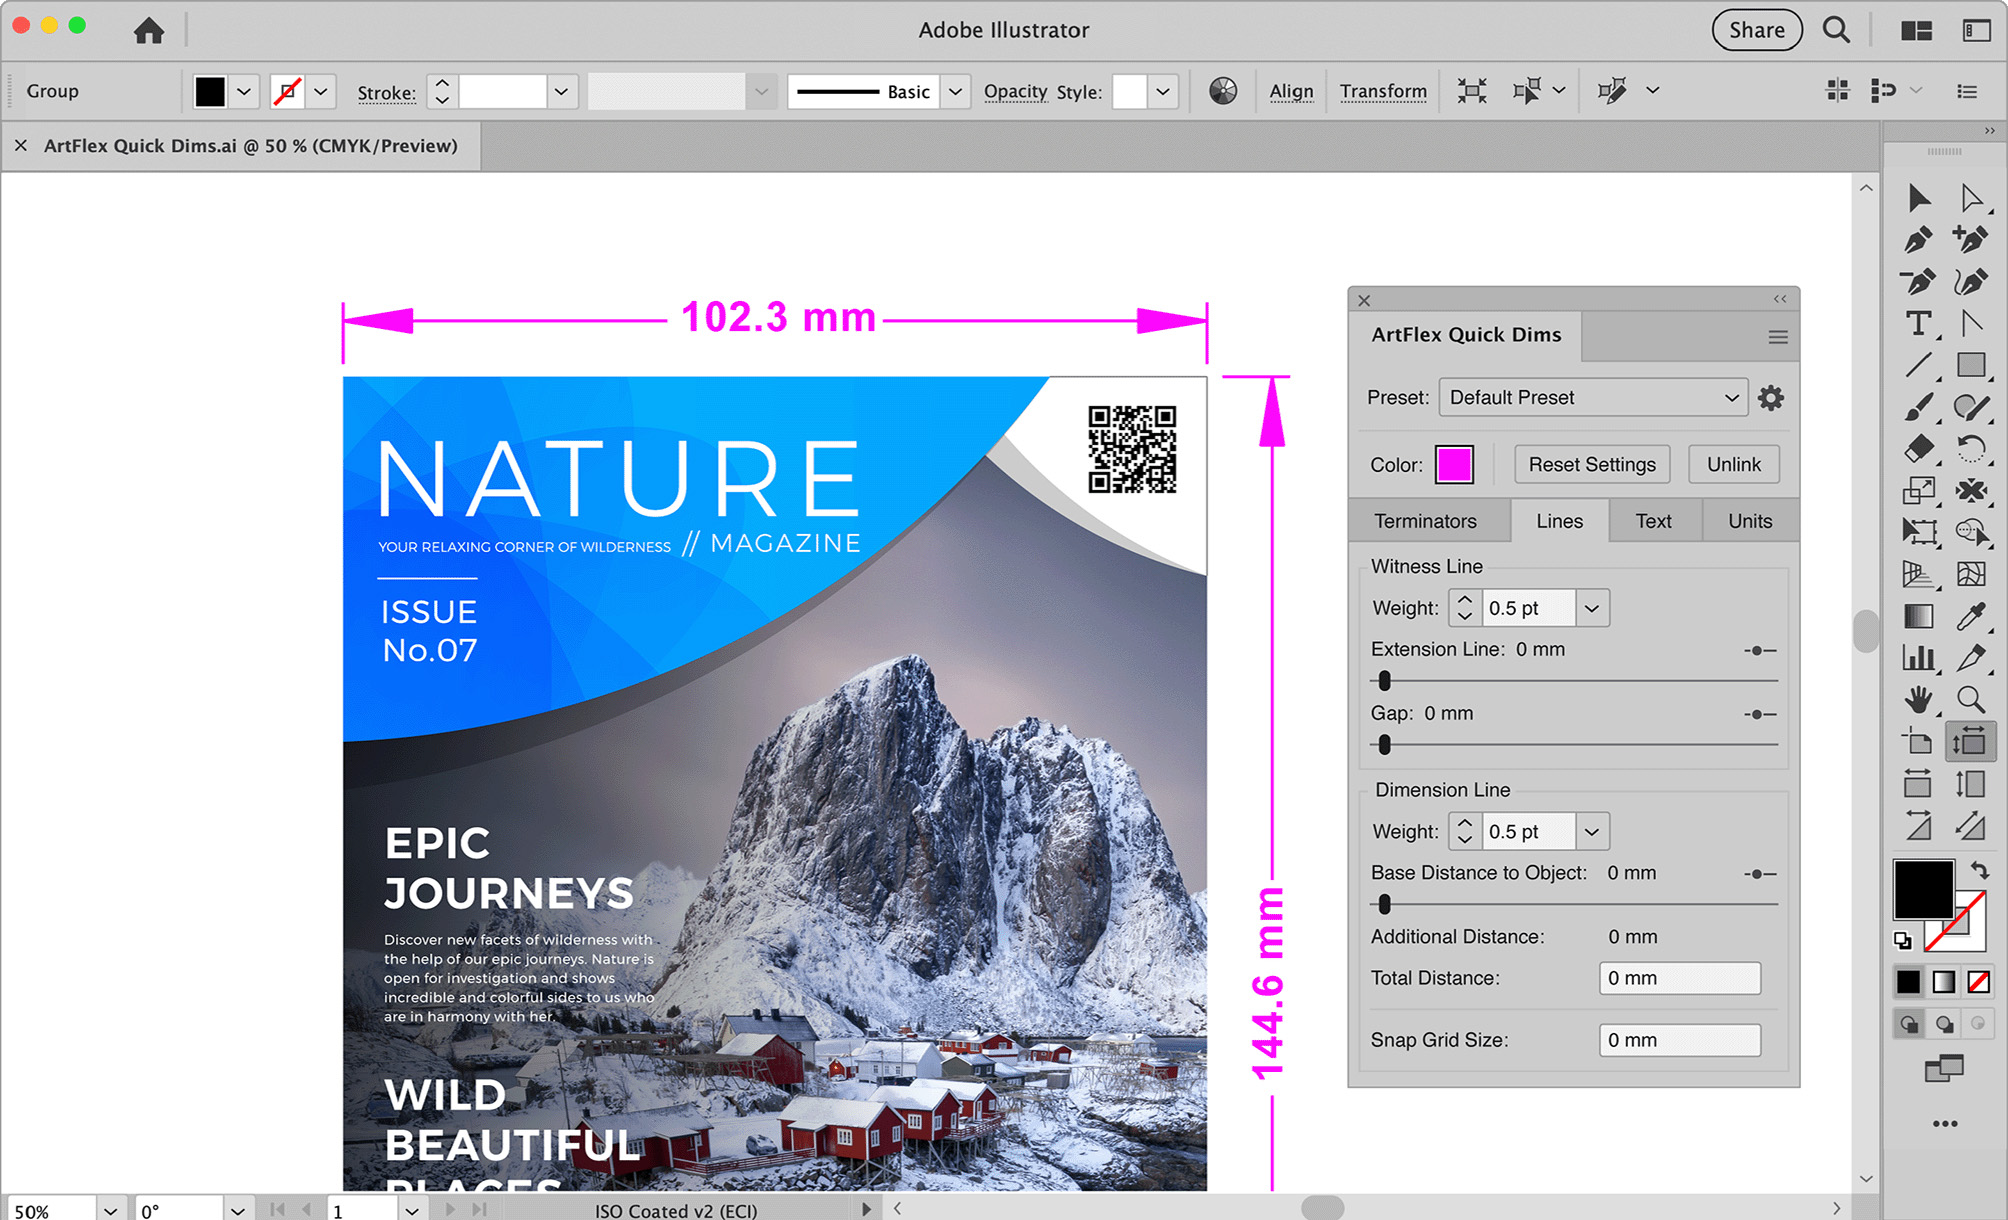
Task: Click the Home icon
Action: (149, 31)
